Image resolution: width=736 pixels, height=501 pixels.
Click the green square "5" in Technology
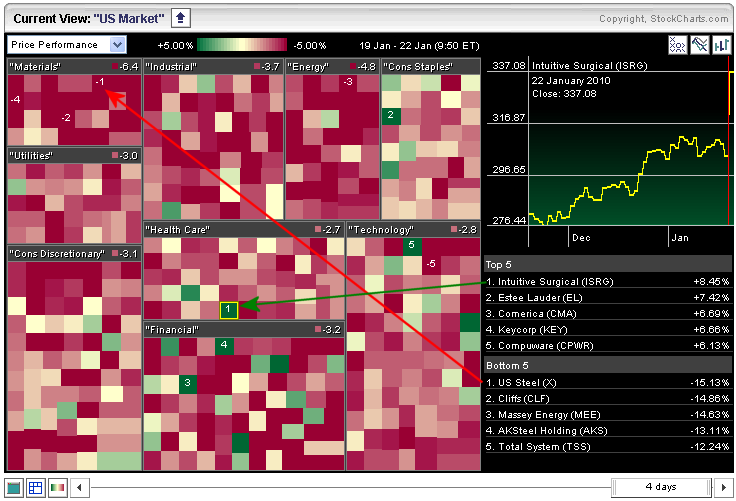(x=412, y=246)
